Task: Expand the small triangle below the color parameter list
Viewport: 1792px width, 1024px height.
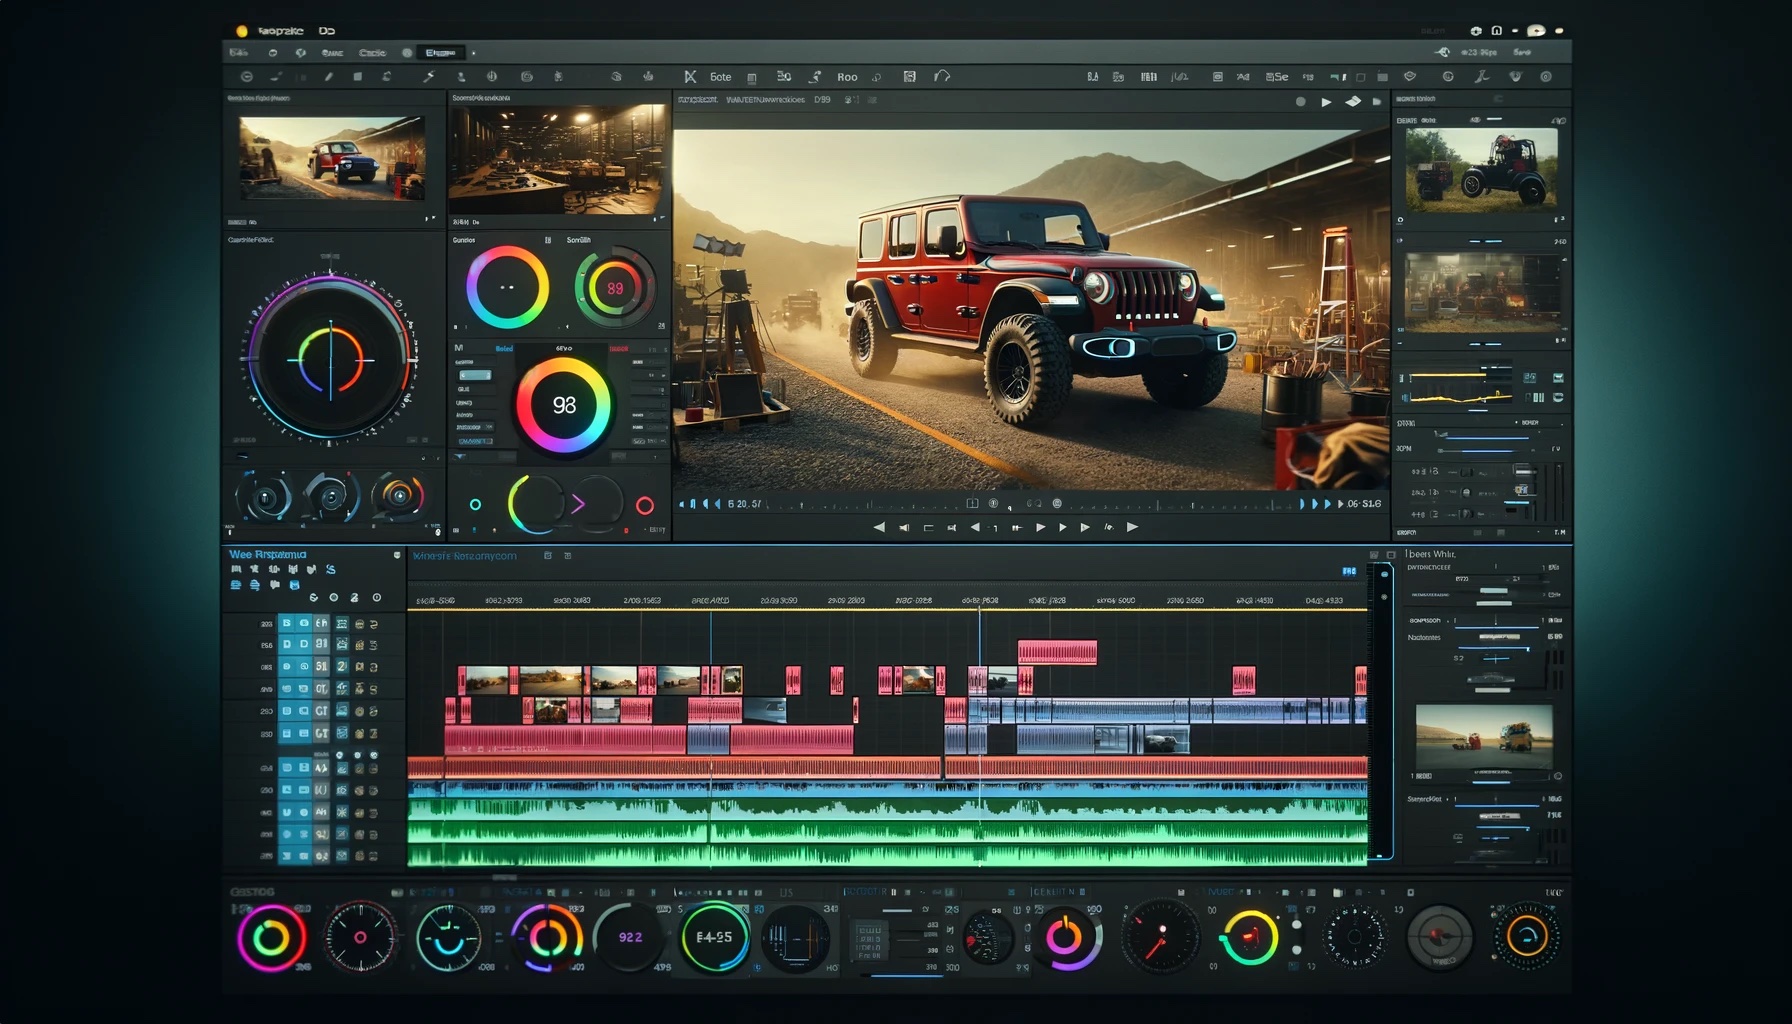Action: pyautogui.click(x=459, y=457)
